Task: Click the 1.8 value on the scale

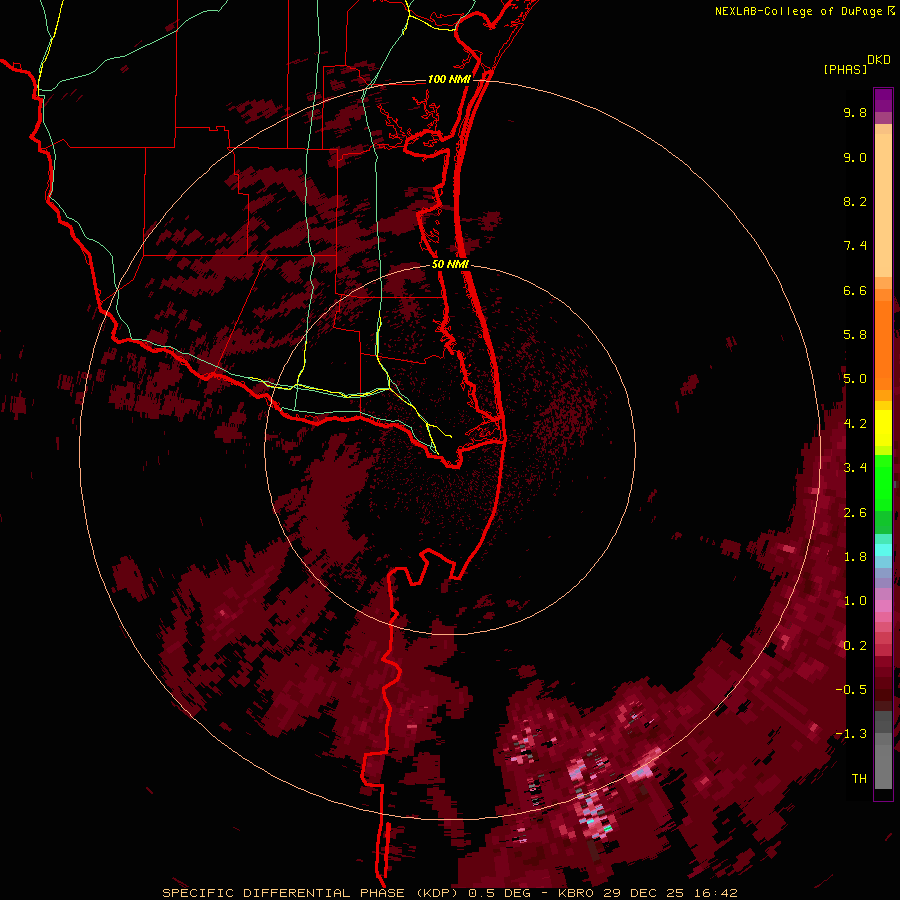Action: coord(855,557)
